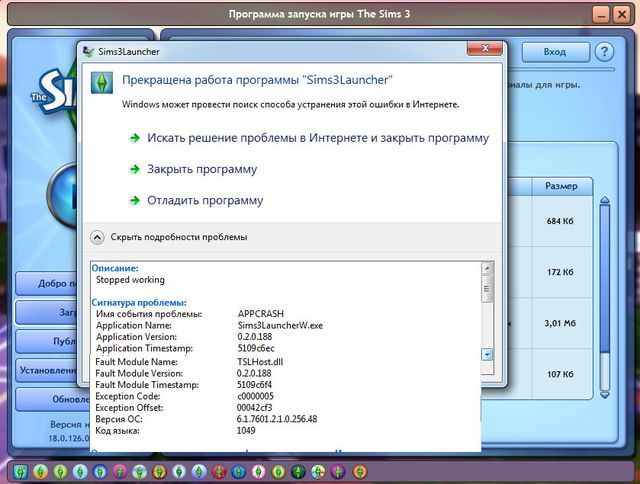The width and height of the screenshot is (640, 484).
Task: Close the Sims3Launcher crash dialog
Action: pos(485,48)
